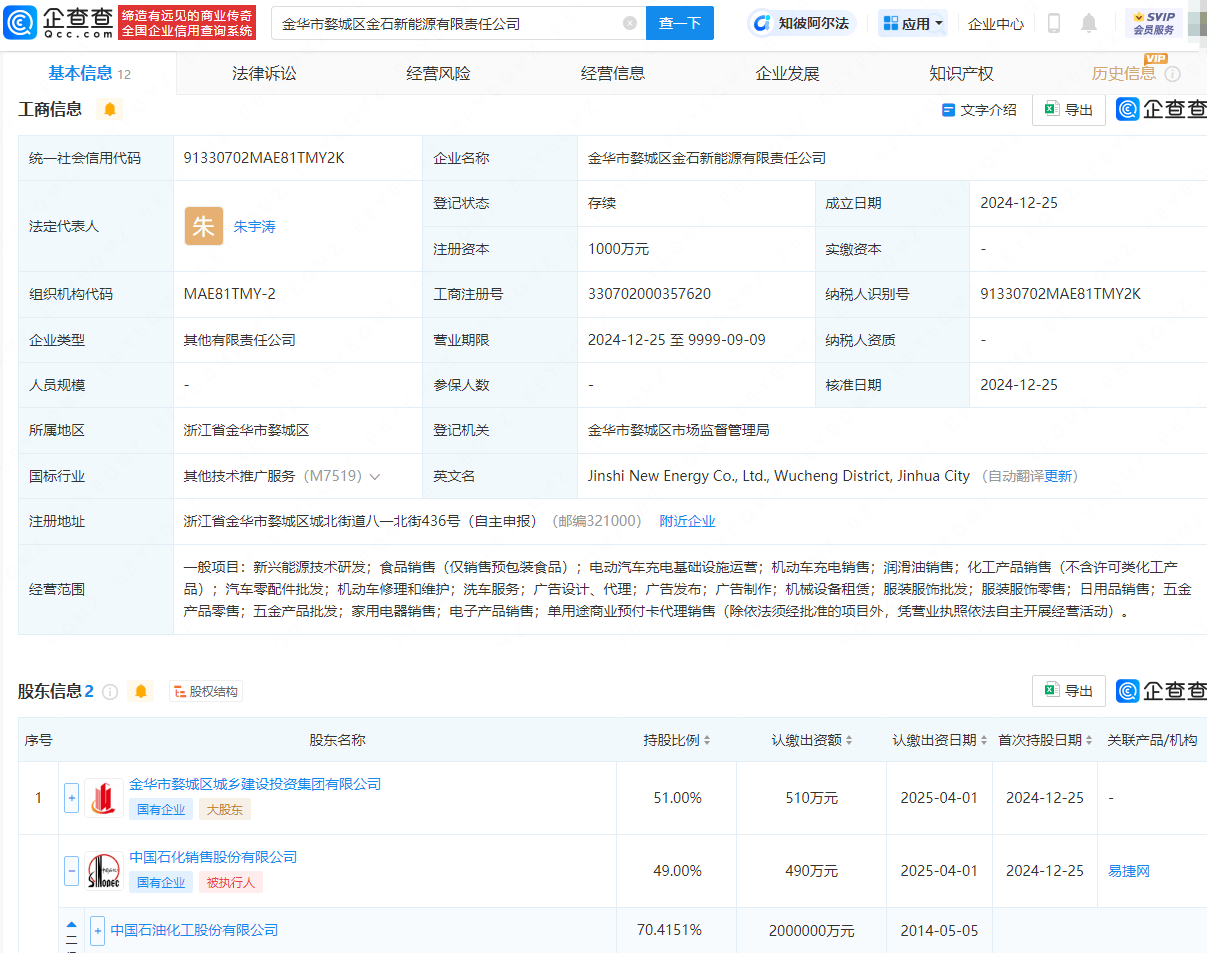The width and height of the screenshot is (1207, 953).
Task: Expand the 中国石油化工股份有限公司 sub-row
Action: point(97,930)
